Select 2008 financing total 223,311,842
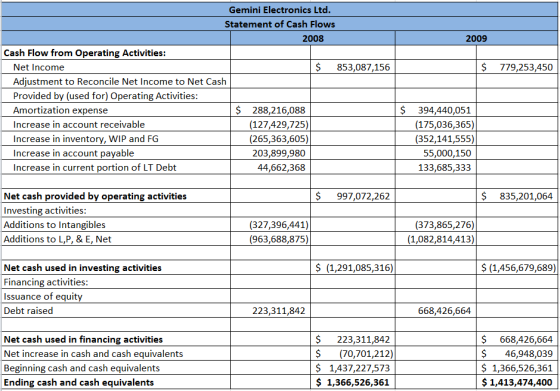The width and height of the screenshot is (560, 391). 363,339
